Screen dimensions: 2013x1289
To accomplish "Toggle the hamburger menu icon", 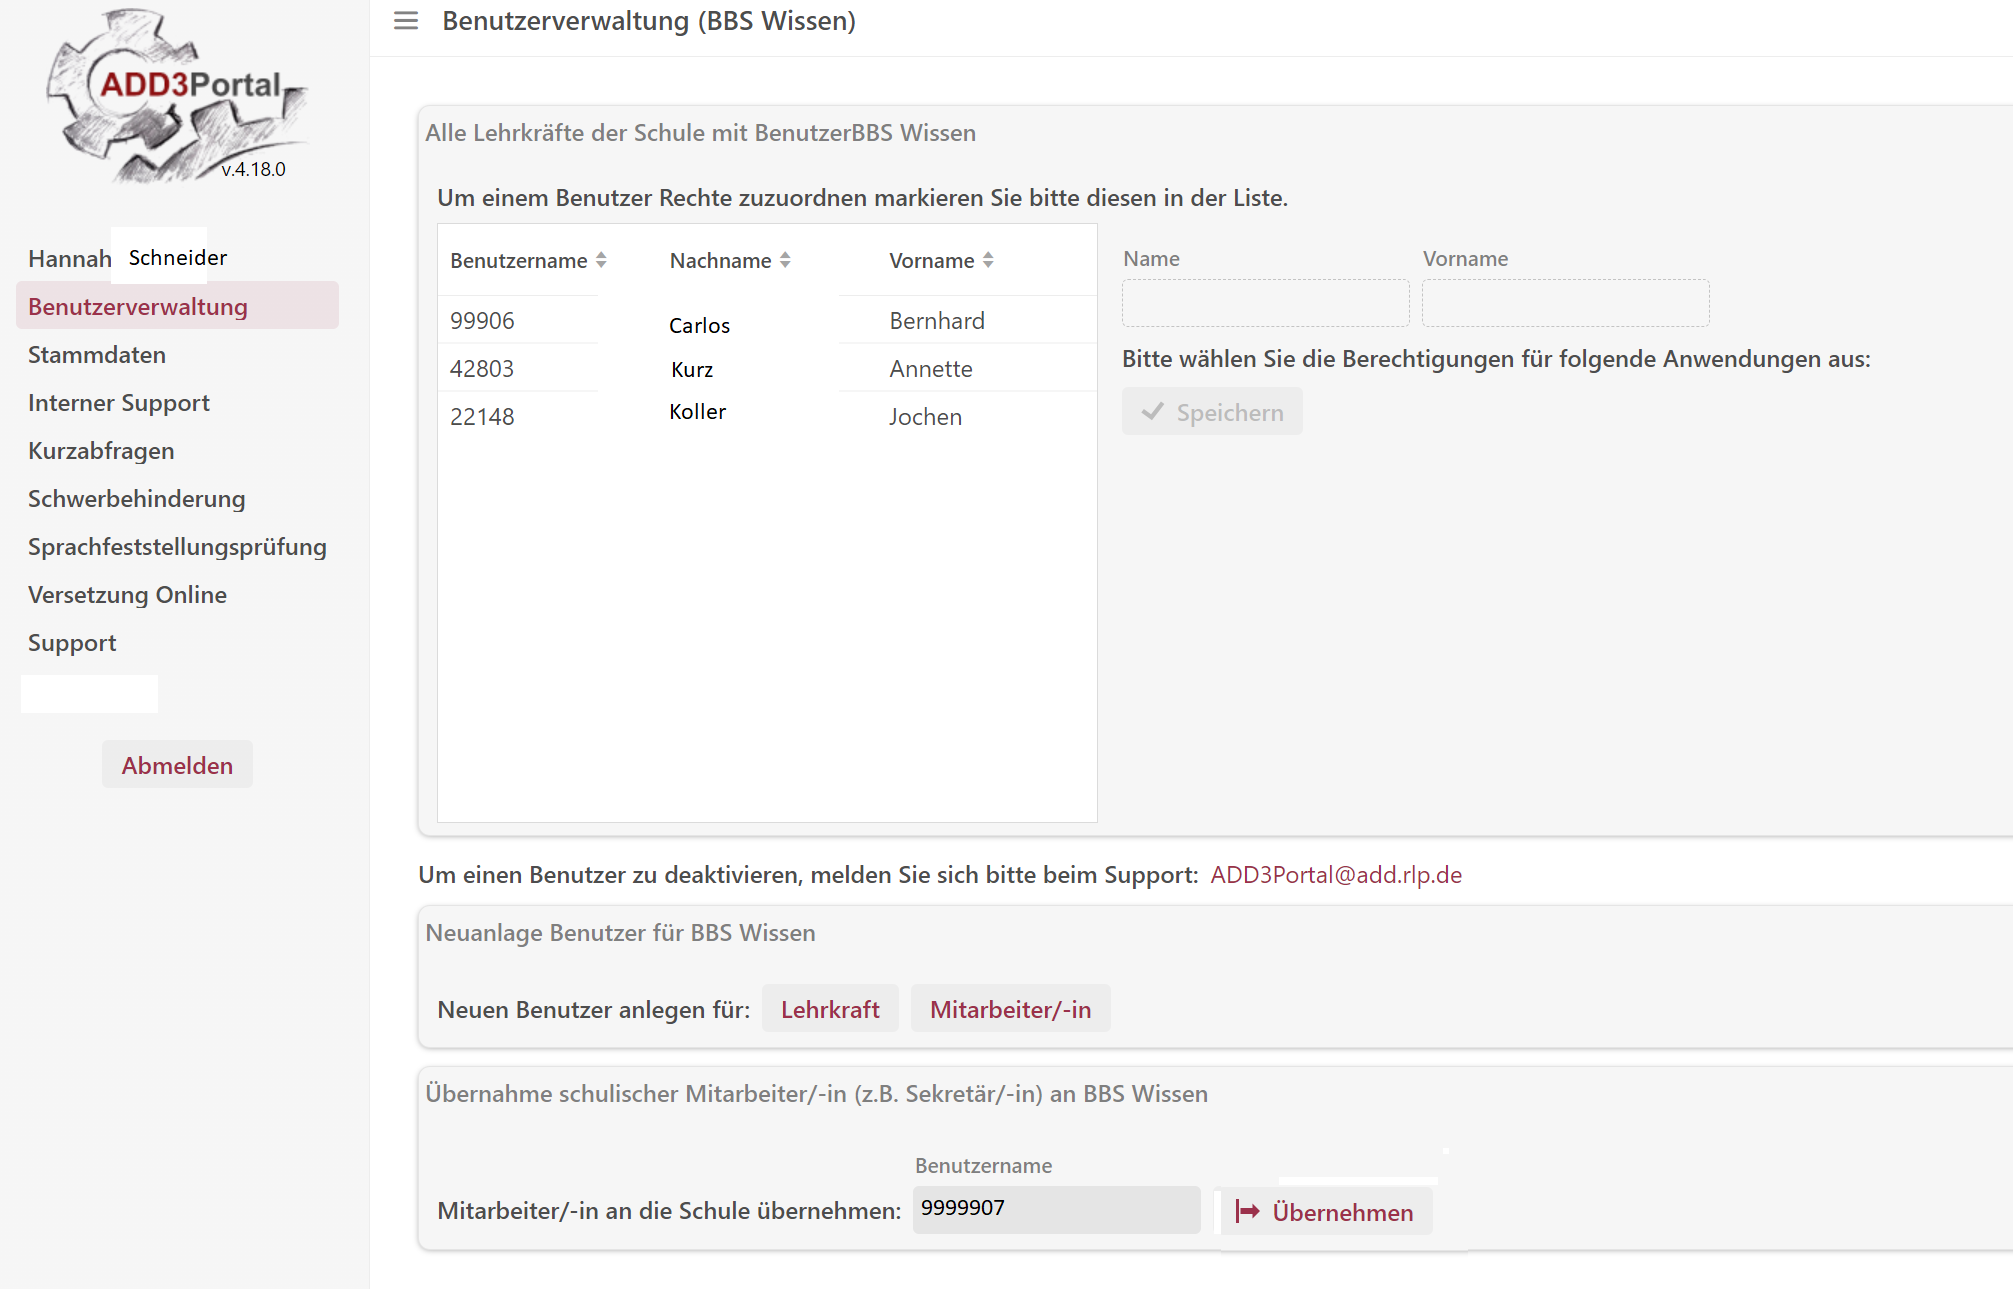I will pyautogui.click(x=405, y=21).
